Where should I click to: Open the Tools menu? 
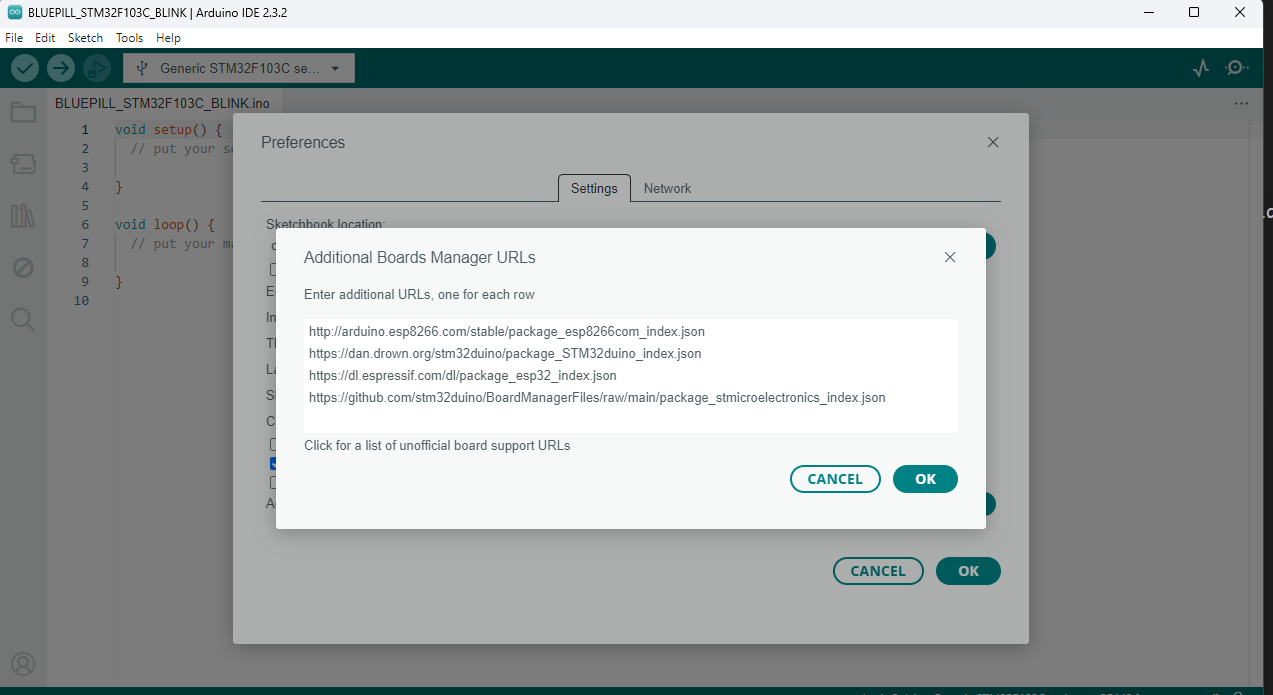point(129,37)
